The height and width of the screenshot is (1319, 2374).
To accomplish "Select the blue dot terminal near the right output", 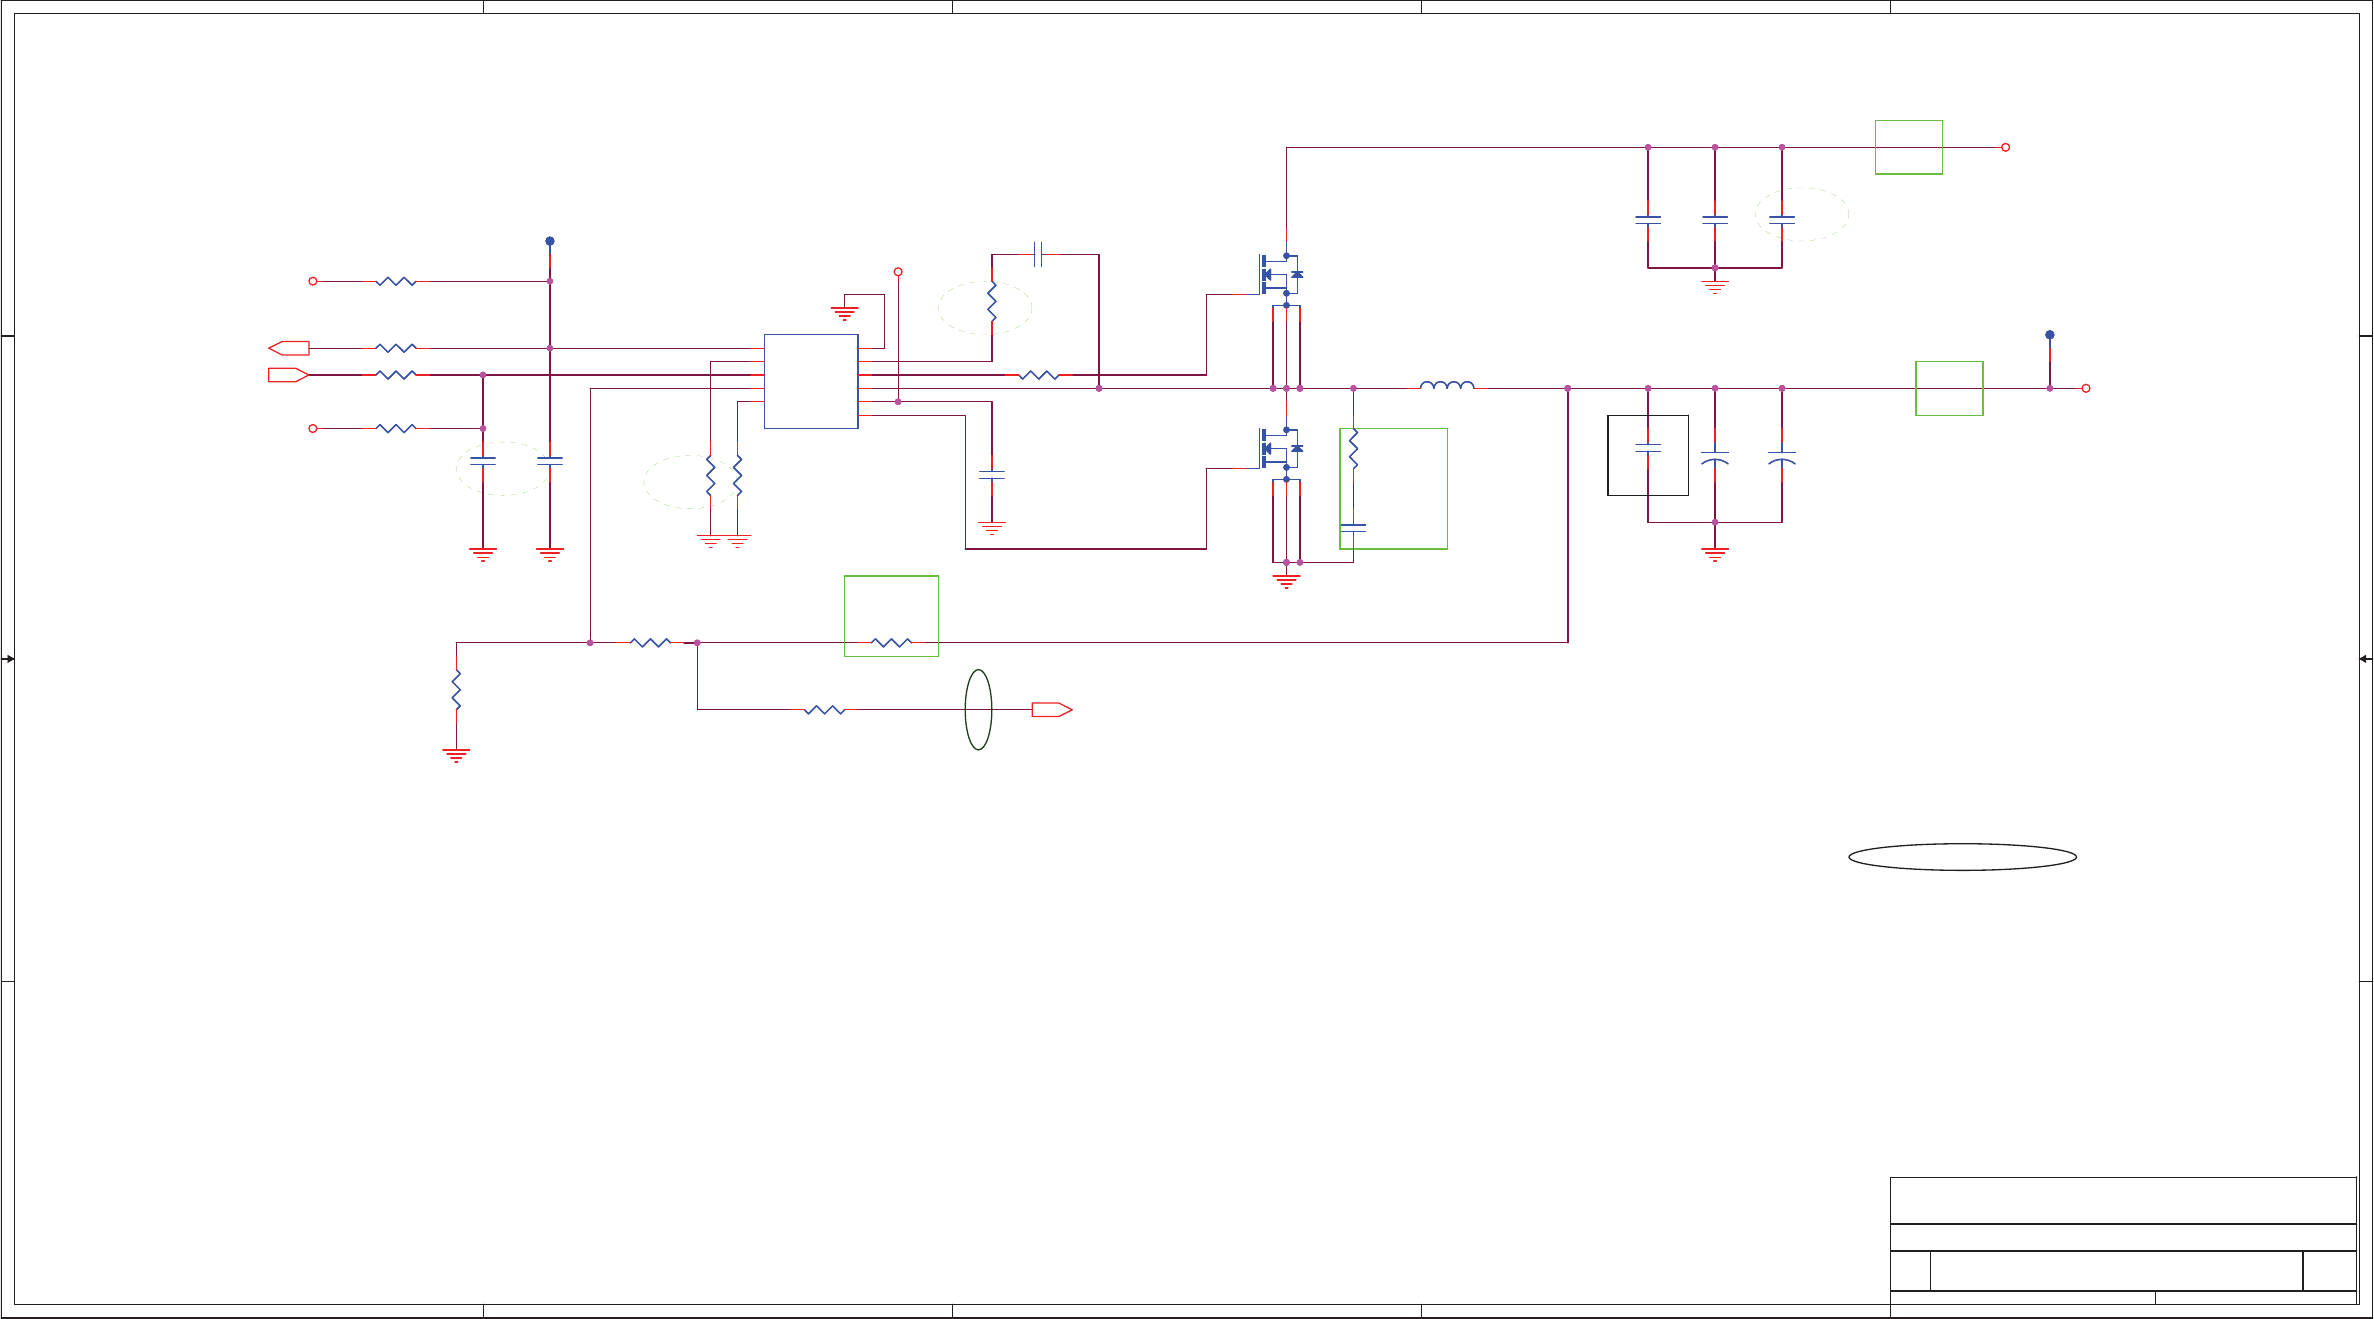I will [x=2049, y=335].
